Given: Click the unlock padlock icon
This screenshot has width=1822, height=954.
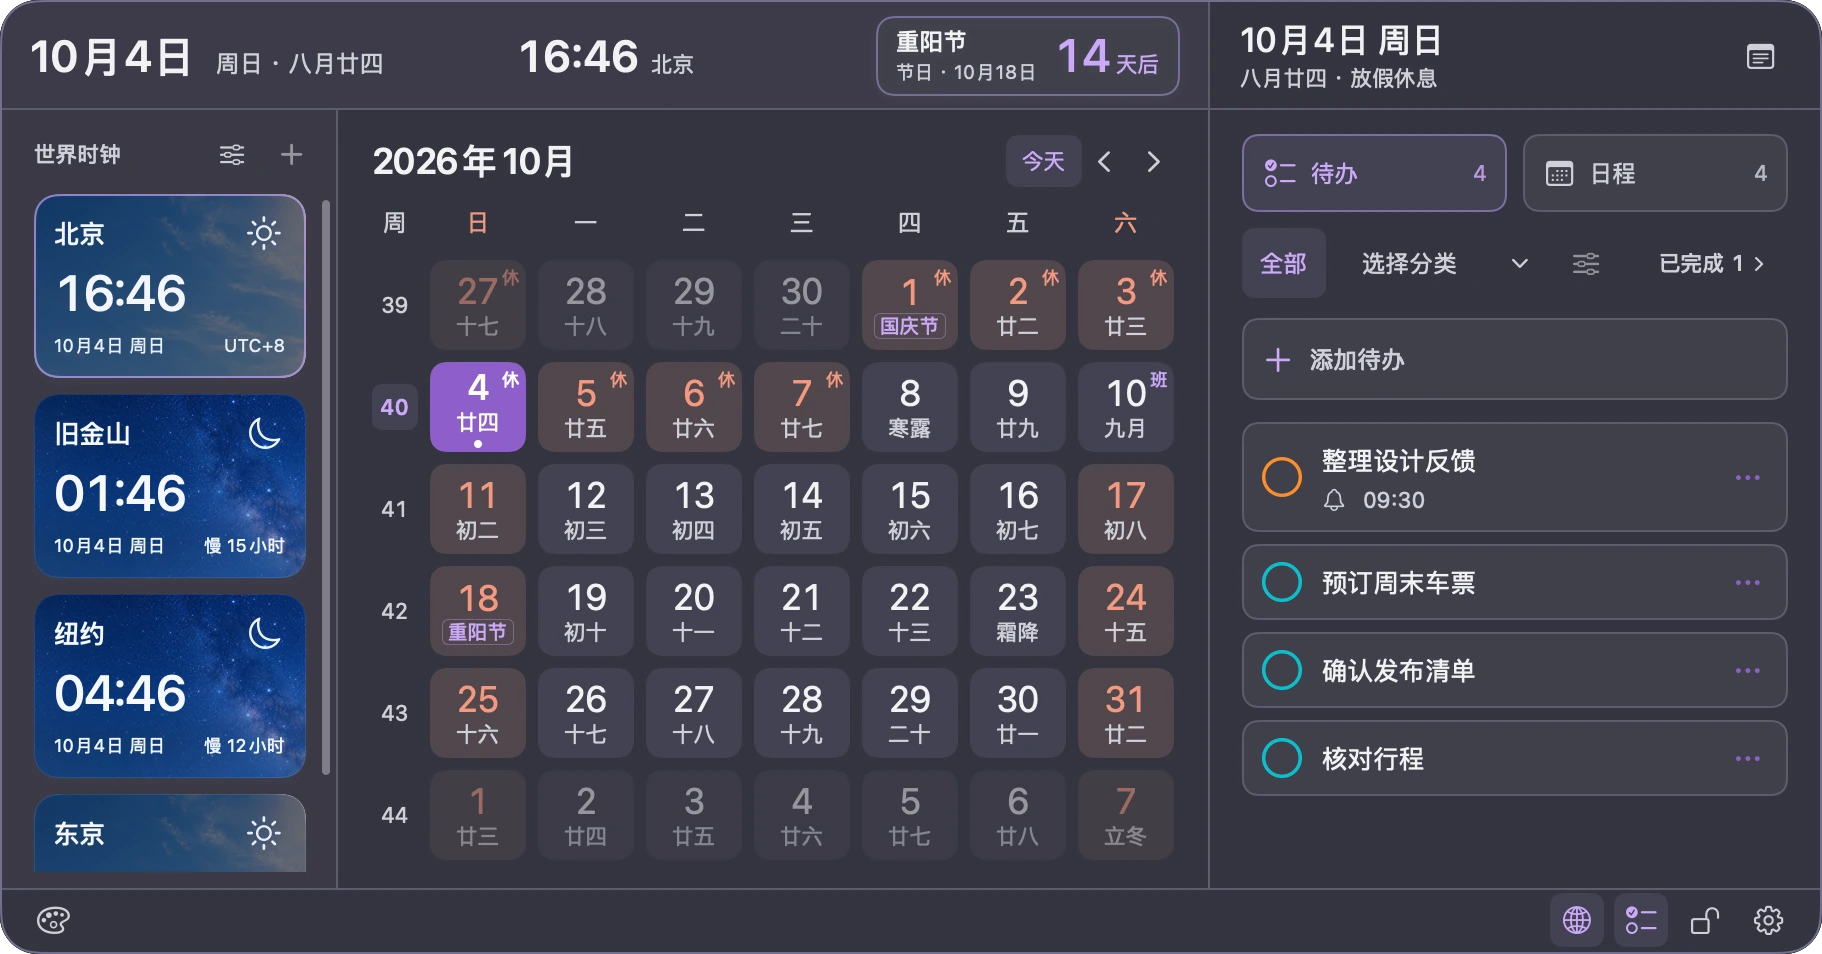Looking at the screenshot, I should tap(1705, 920).
